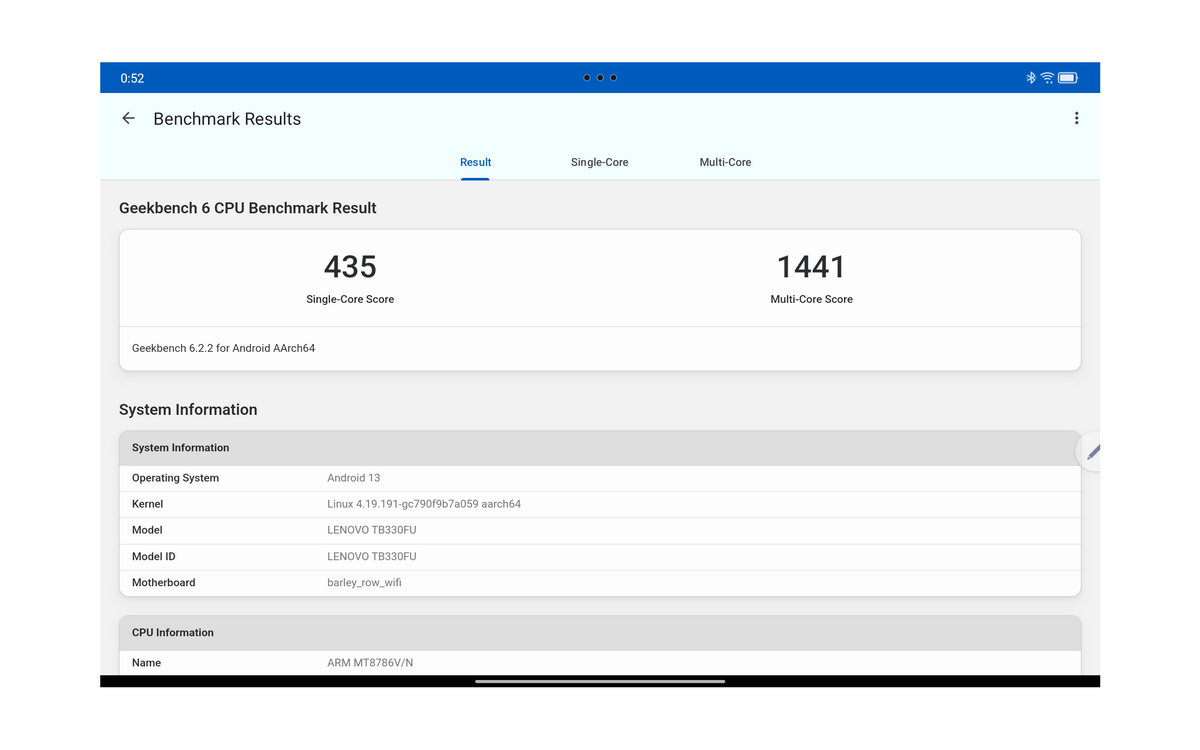Click LENOVO TB330FU in the Model row

point(371,530)
